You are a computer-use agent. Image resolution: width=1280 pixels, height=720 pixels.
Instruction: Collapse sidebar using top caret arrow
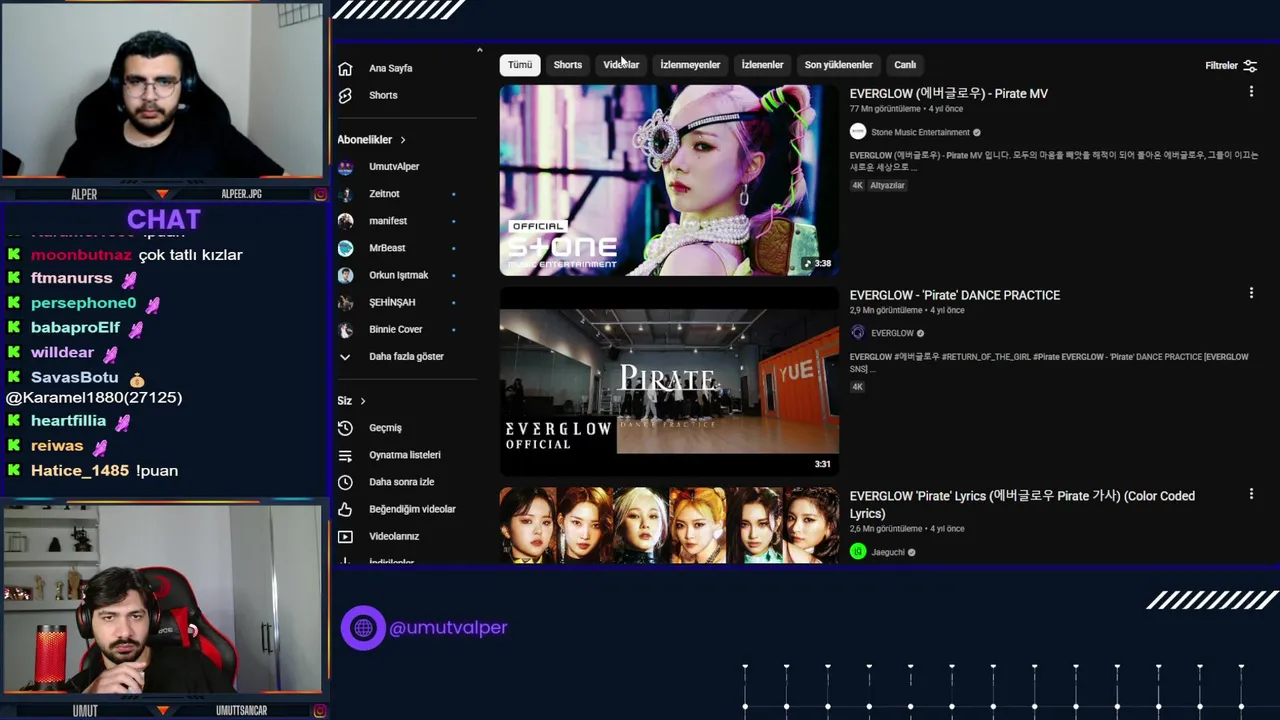479,50
